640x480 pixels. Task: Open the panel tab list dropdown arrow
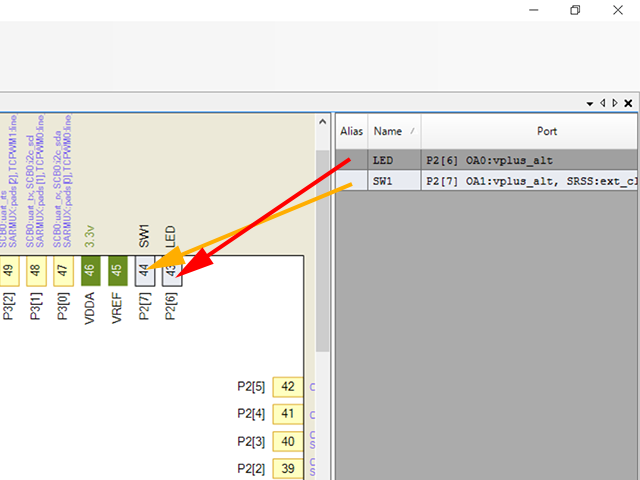pyautogui.click(x=589, y=104)
